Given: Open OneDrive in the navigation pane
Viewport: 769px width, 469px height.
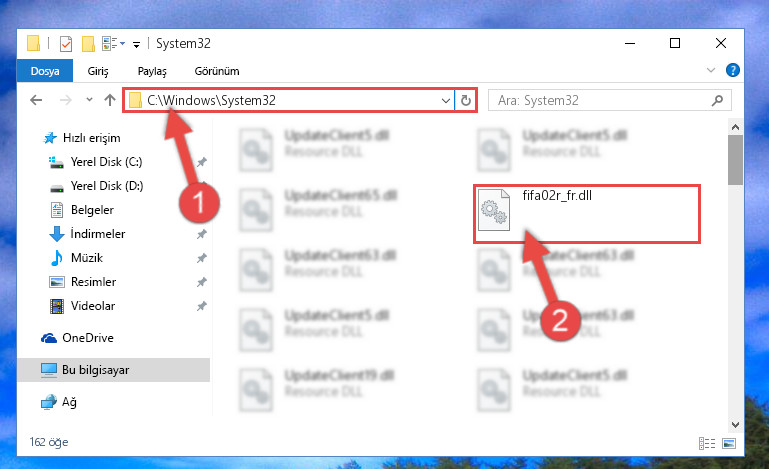Looking at the screenshot, I should coord(88,338).
